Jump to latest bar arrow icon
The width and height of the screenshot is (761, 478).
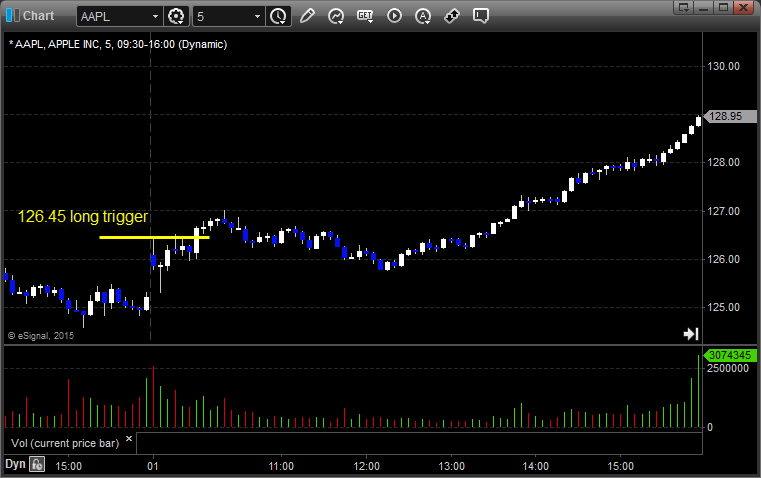tap(691, 334)
